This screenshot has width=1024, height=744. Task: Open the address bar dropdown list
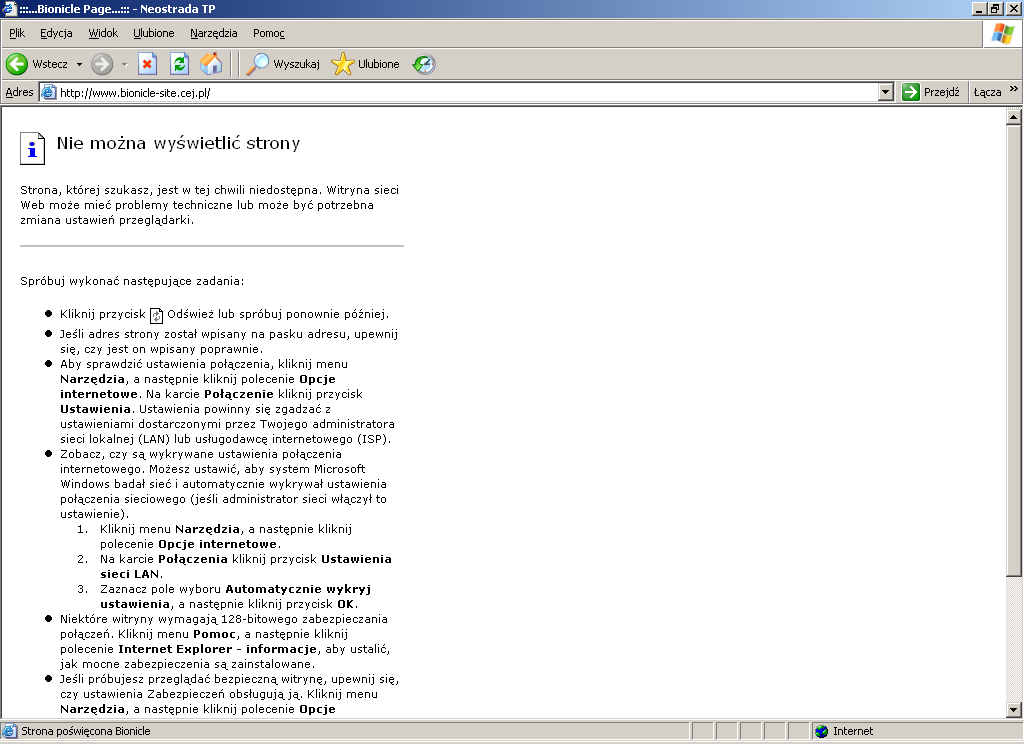pyautogui.click(x=886, y=92)
